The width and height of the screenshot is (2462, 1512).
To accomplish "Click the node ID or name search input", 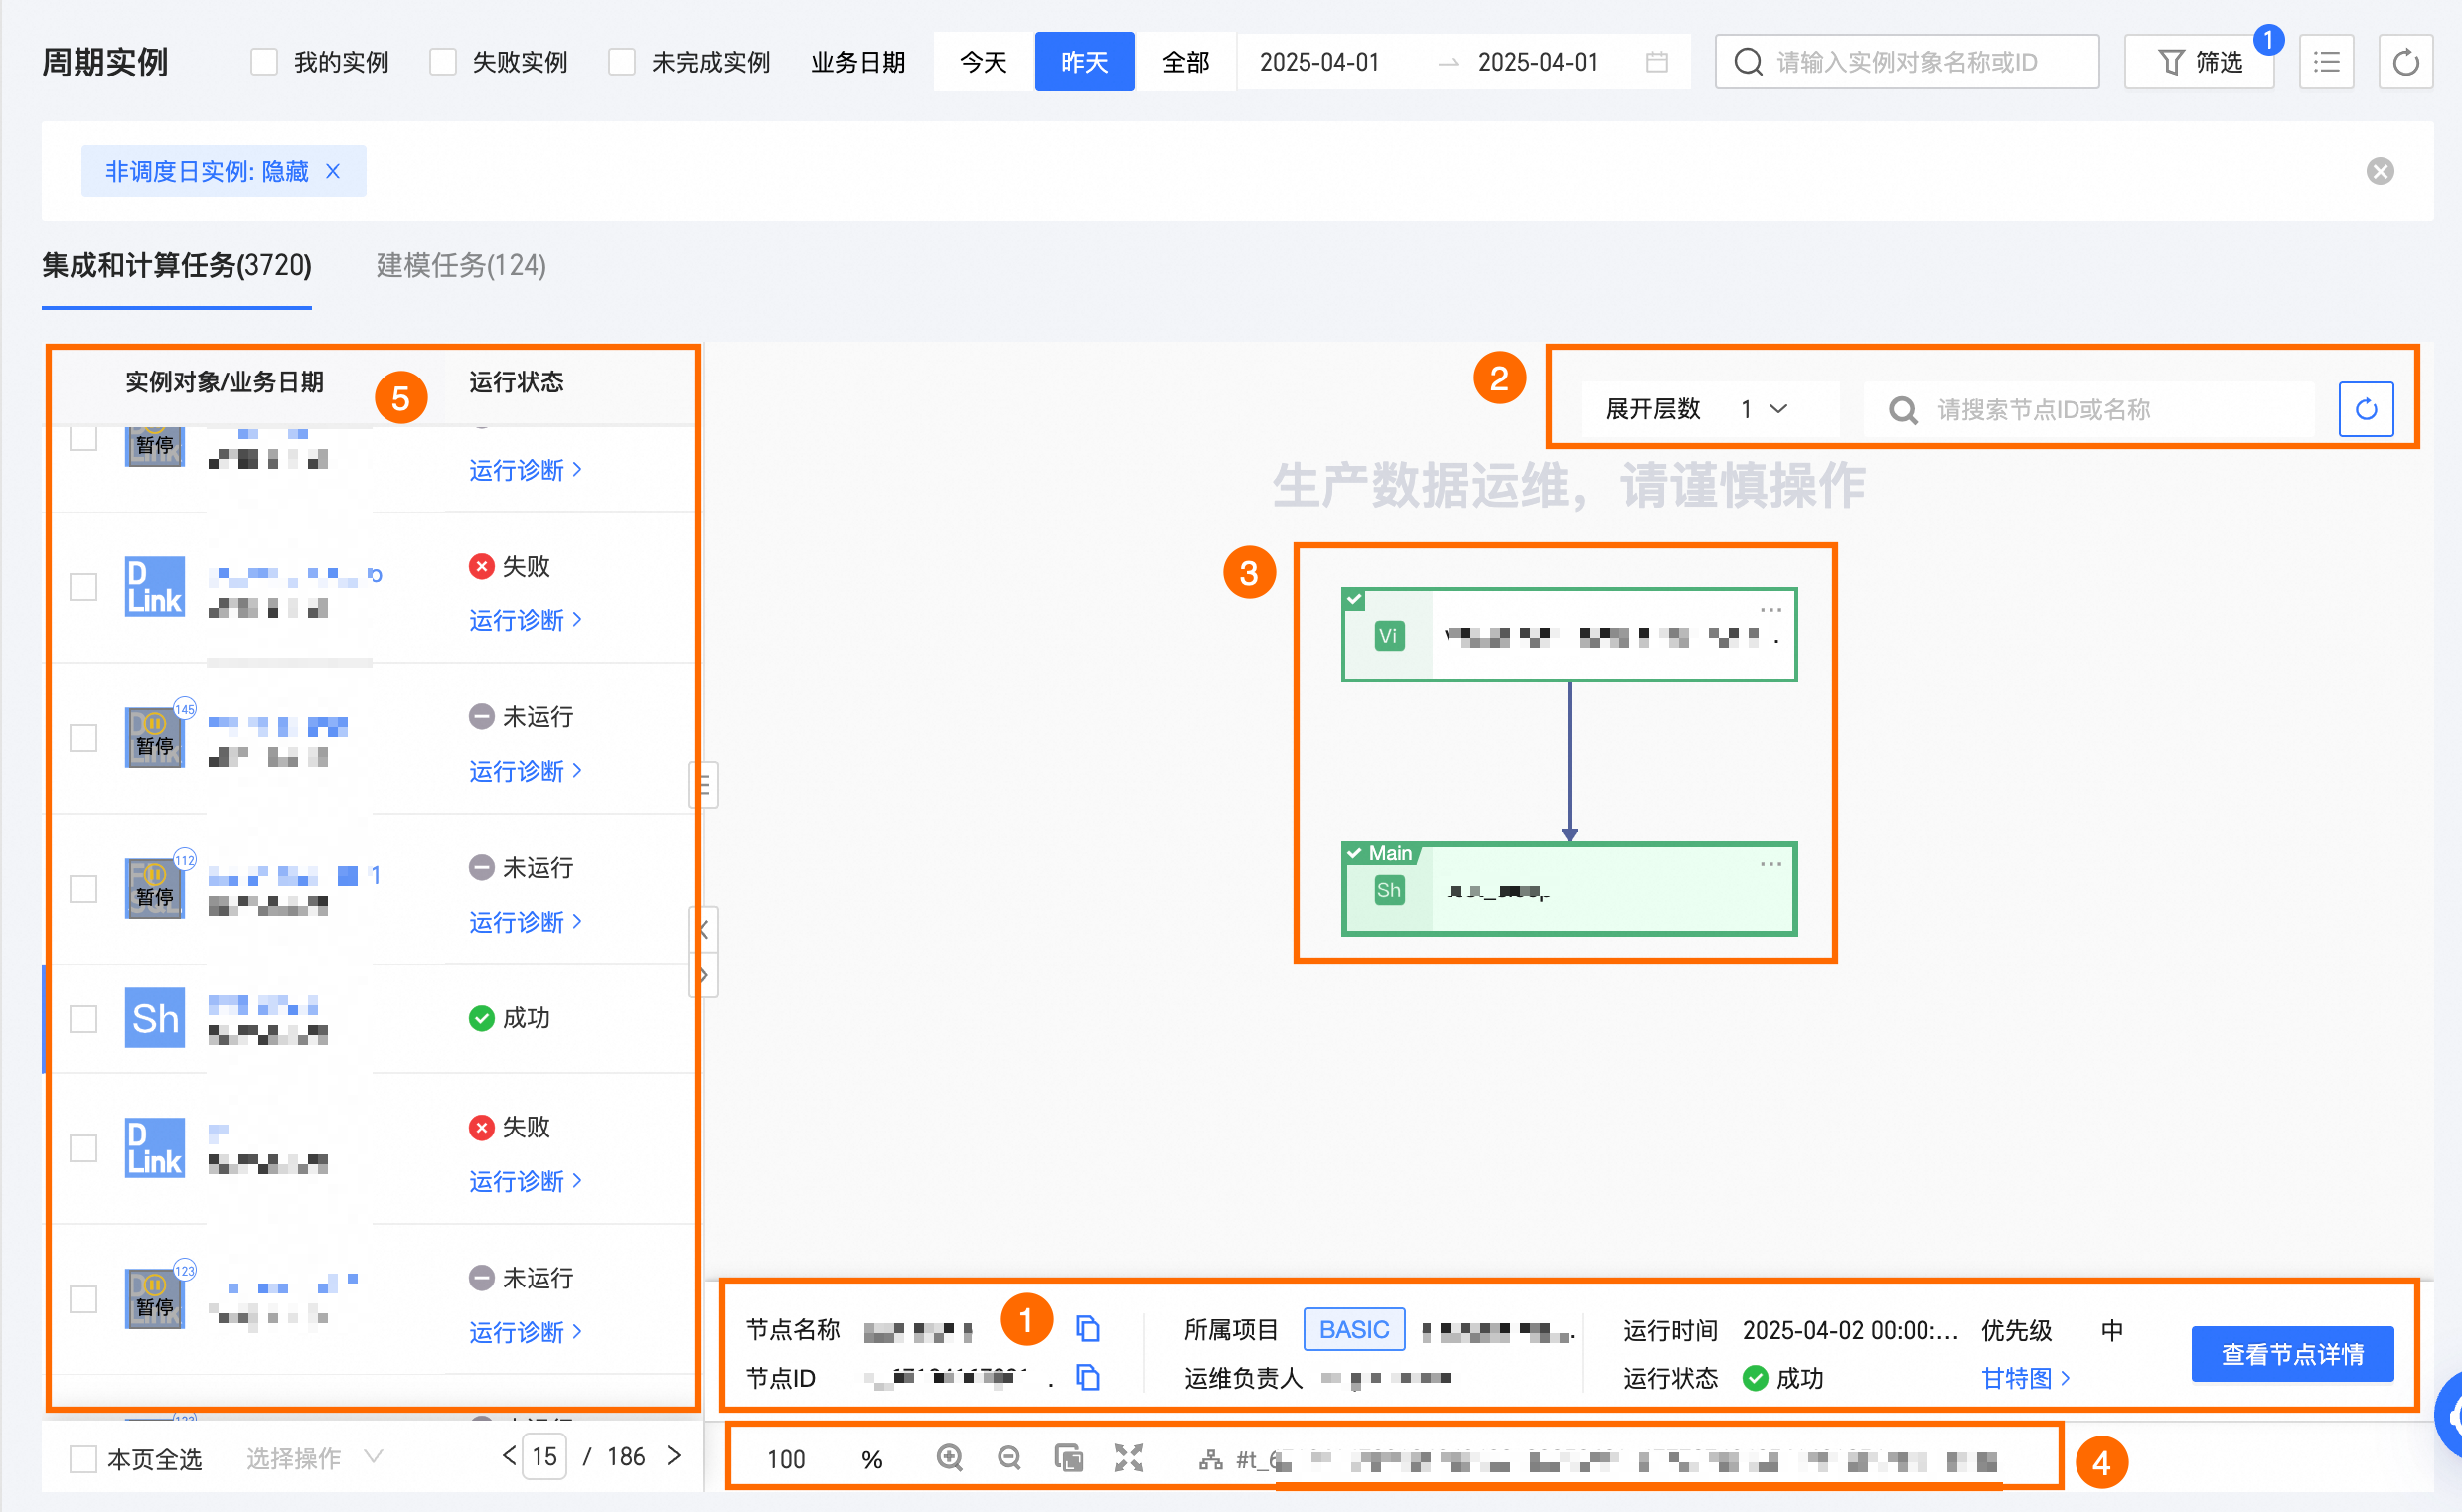I will [2090, 409].
